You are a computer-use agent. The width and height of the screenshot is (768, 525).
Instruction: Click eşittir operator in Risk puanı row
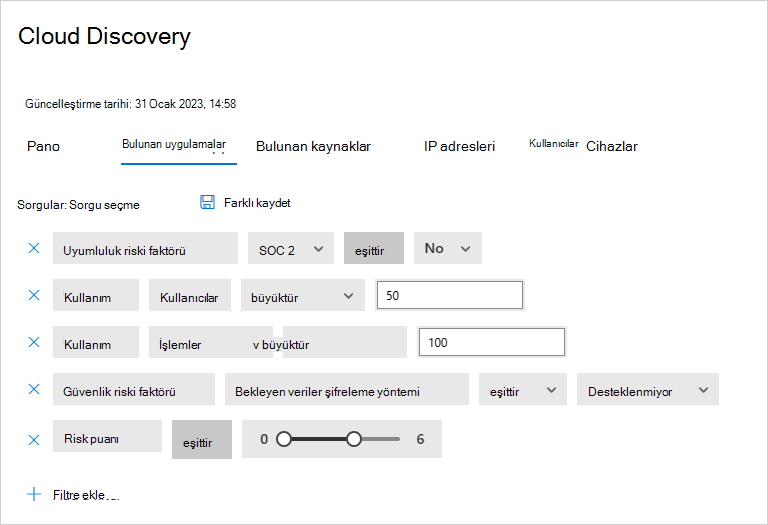tap(202, 439)
